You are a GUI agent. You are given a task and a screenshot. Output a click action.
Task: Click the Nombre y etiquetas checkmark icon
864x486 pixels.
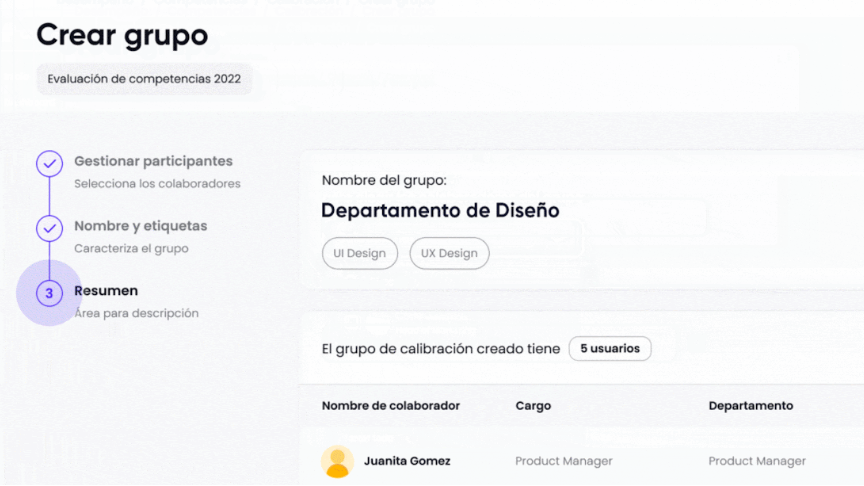[x=49, y=229]
